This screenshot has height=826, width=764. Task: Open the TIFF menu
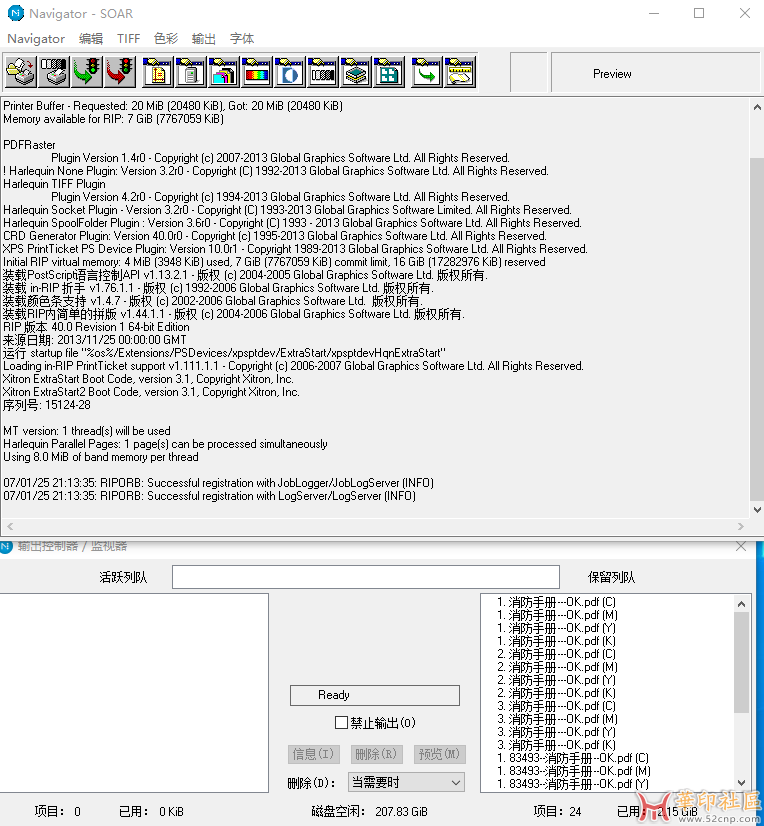(x=129, y=38)
